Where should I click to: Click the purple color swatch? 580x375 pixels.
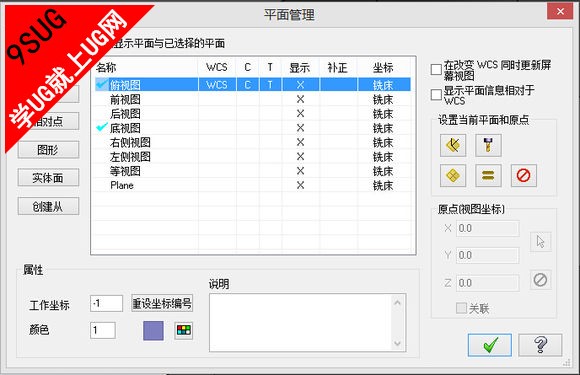153,330
